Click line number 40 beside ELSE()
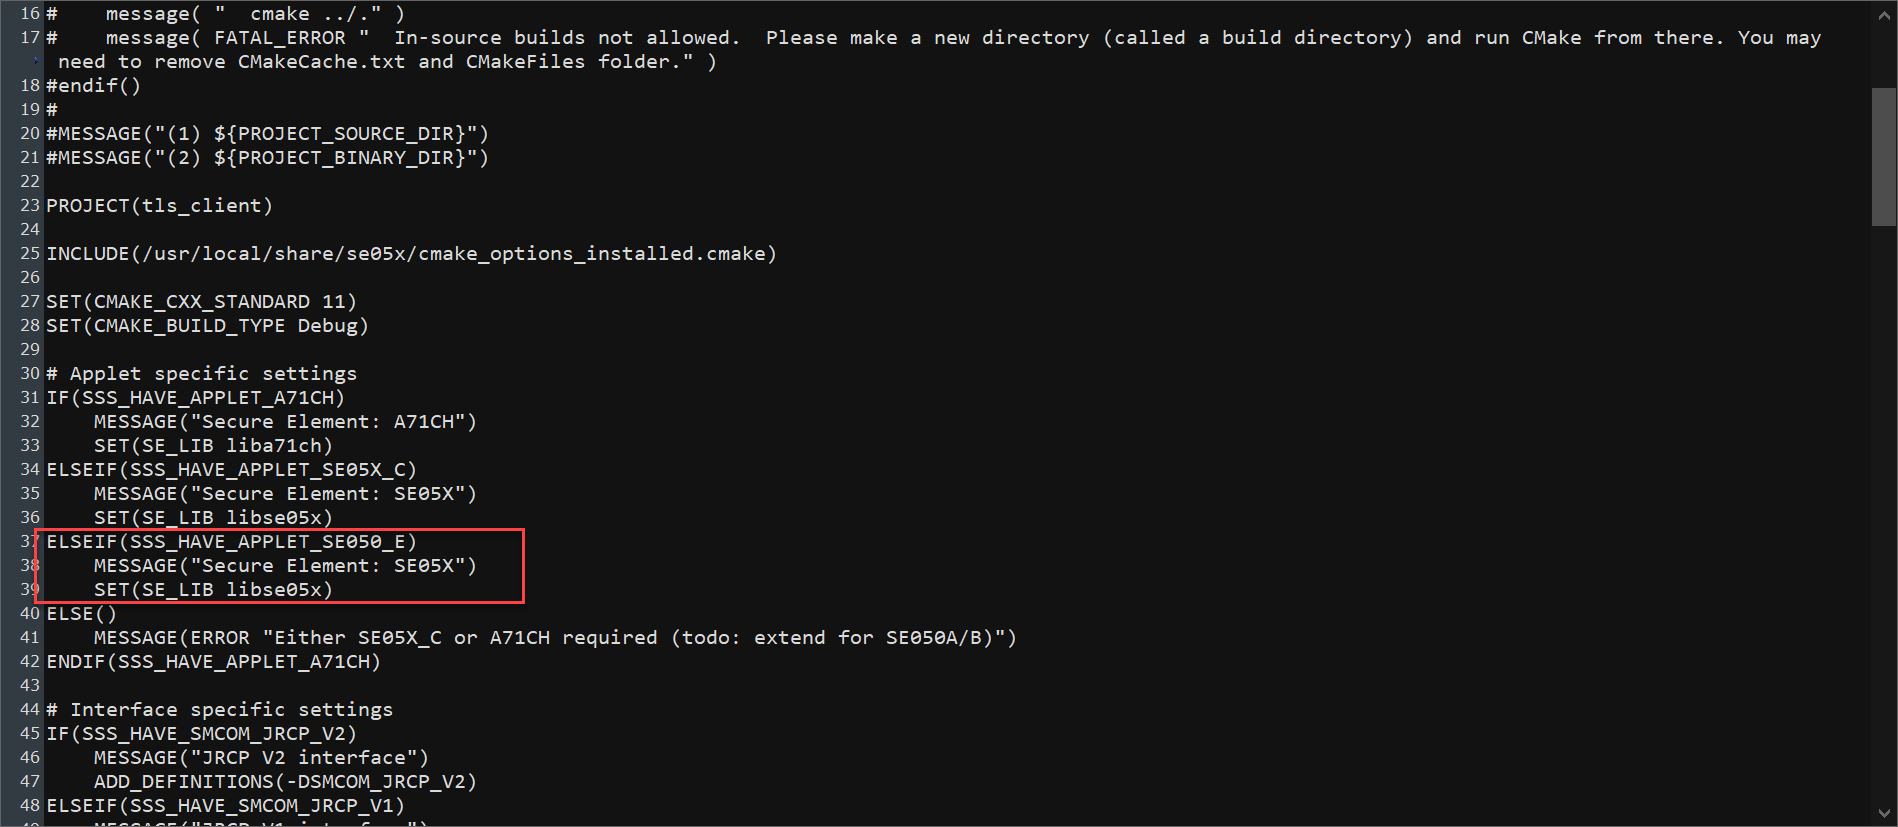The image size is (1898, 827). (x=29, y=614)
